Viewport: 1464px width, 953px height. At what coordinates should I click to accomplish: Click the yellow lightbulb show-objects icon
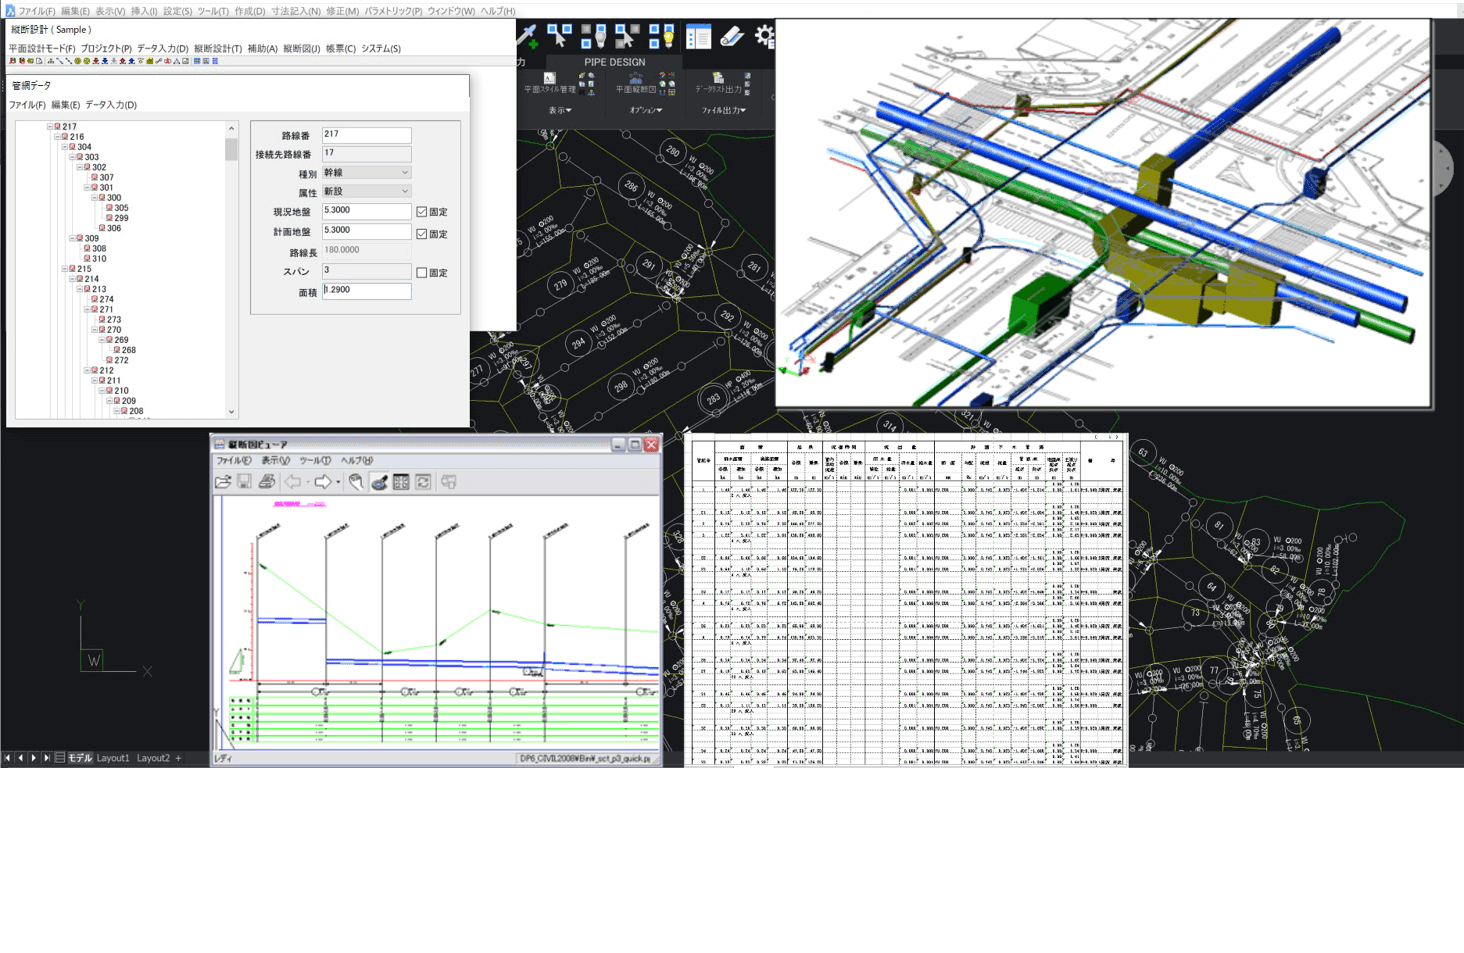661,37
